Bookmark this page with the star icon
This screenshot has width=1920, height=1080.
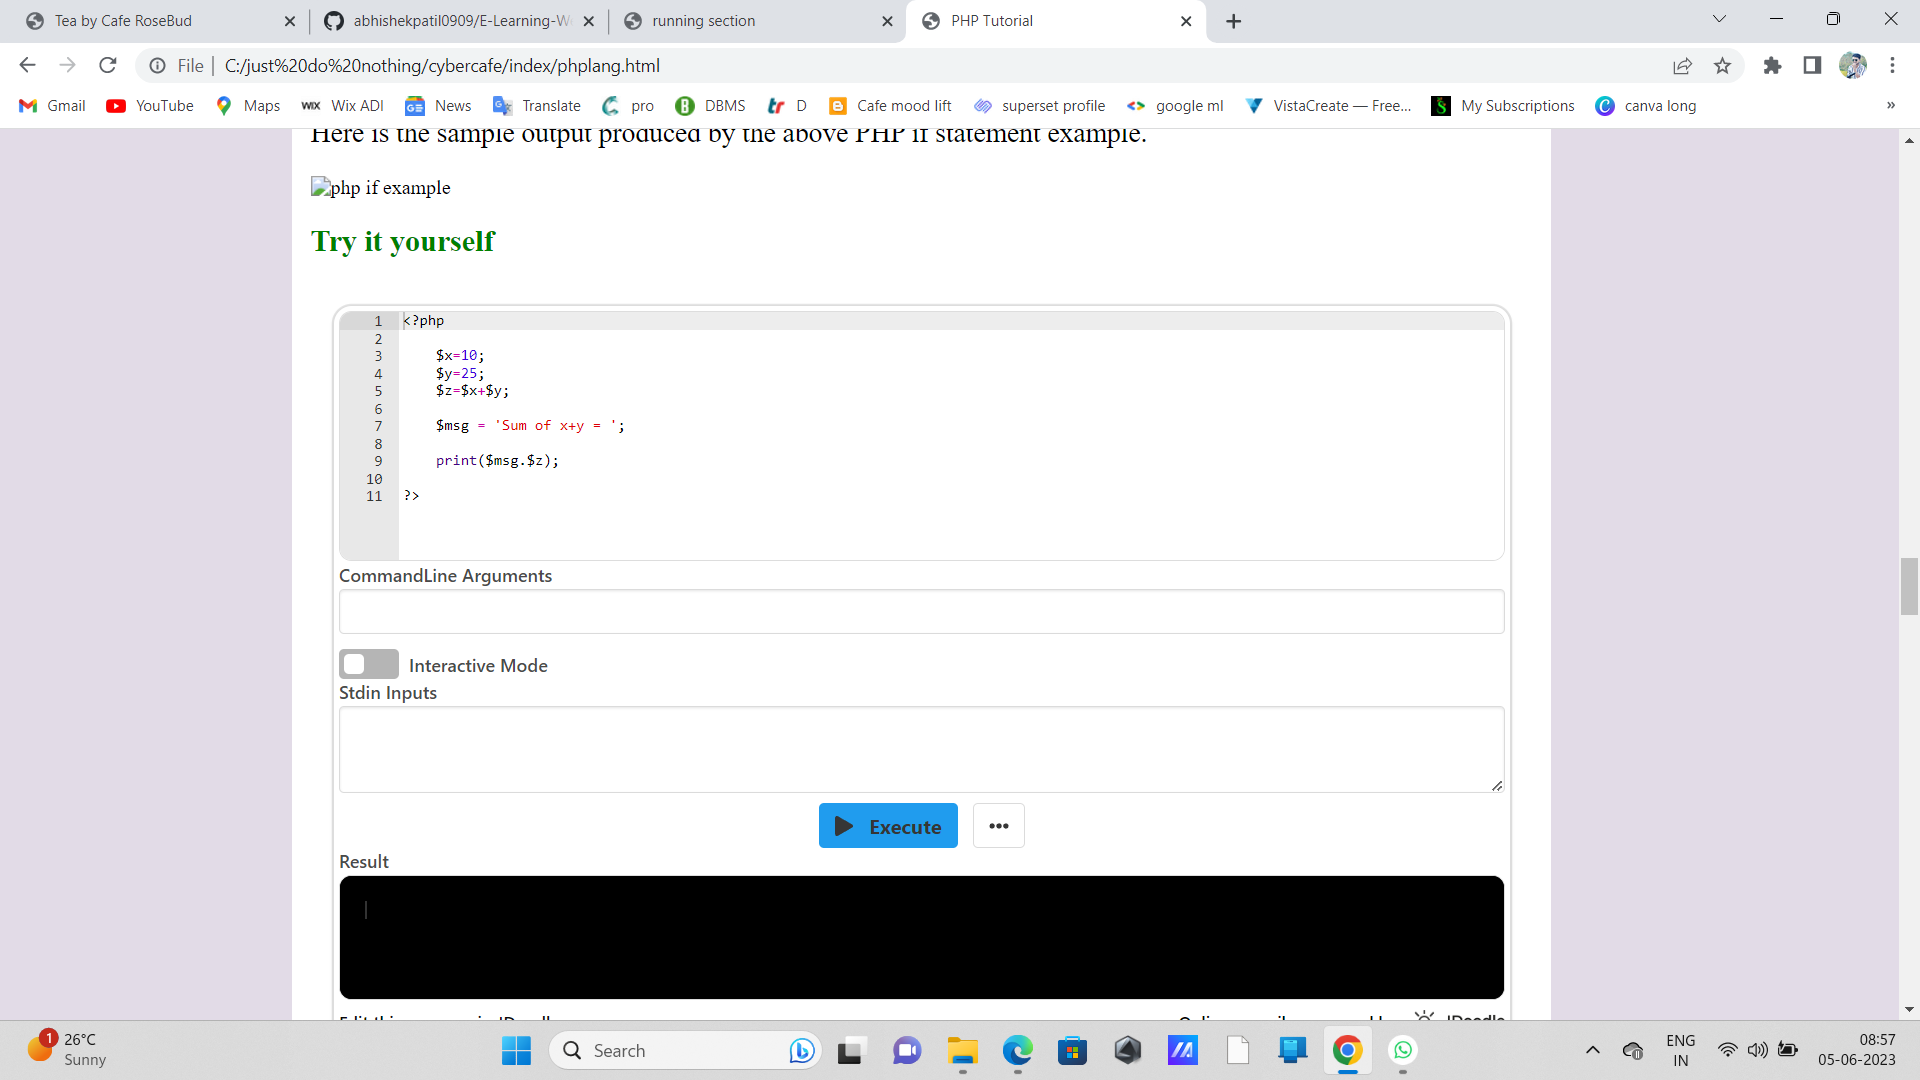(x=1722, y=65)
